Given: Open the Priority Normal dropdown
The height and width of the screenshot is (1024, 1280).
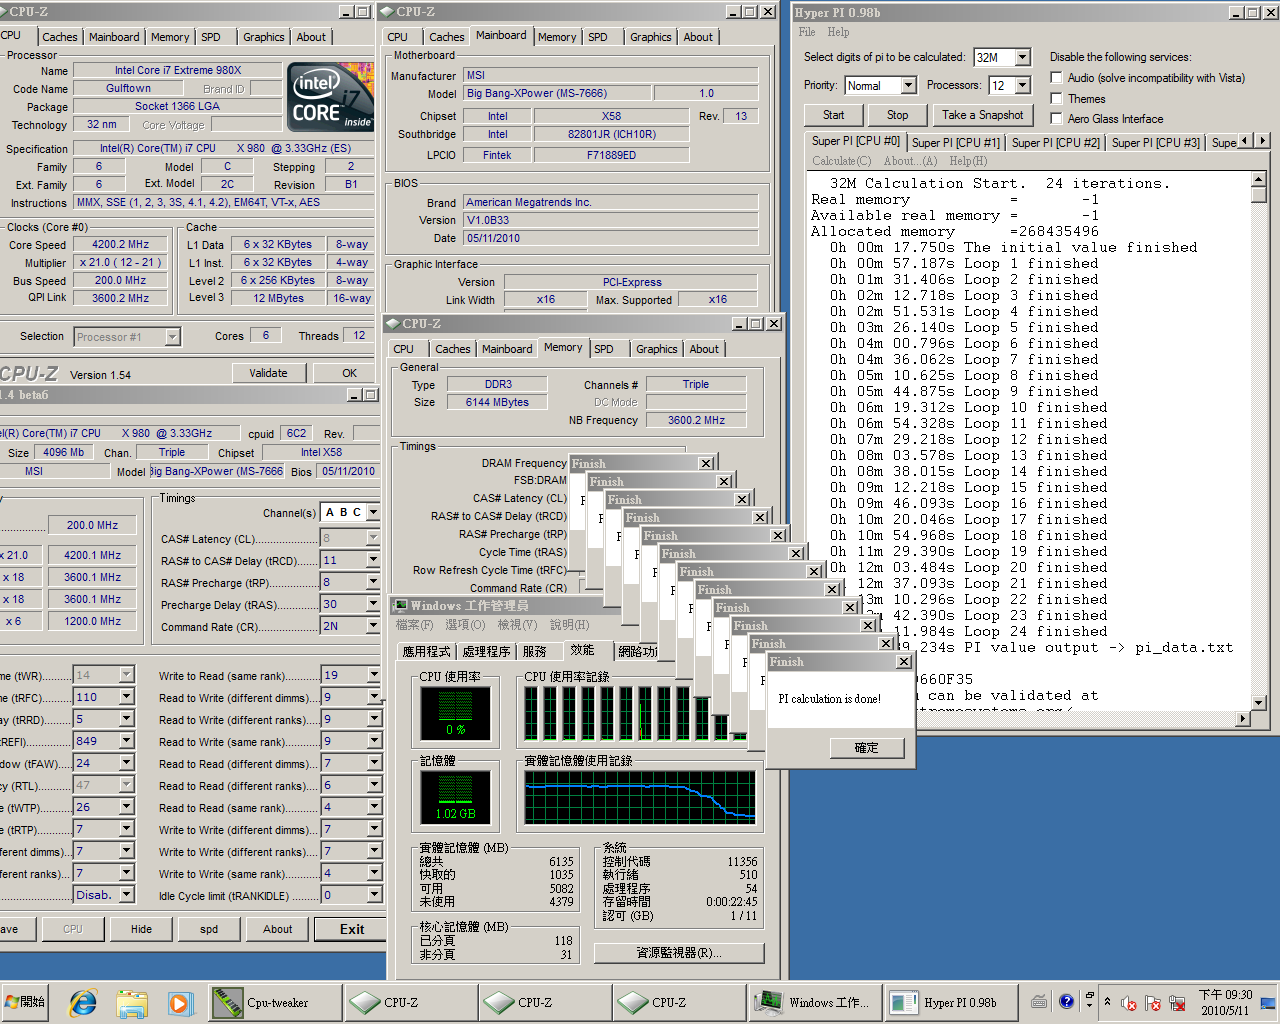Looking at the screenshot, I should (x=908, y=86).
